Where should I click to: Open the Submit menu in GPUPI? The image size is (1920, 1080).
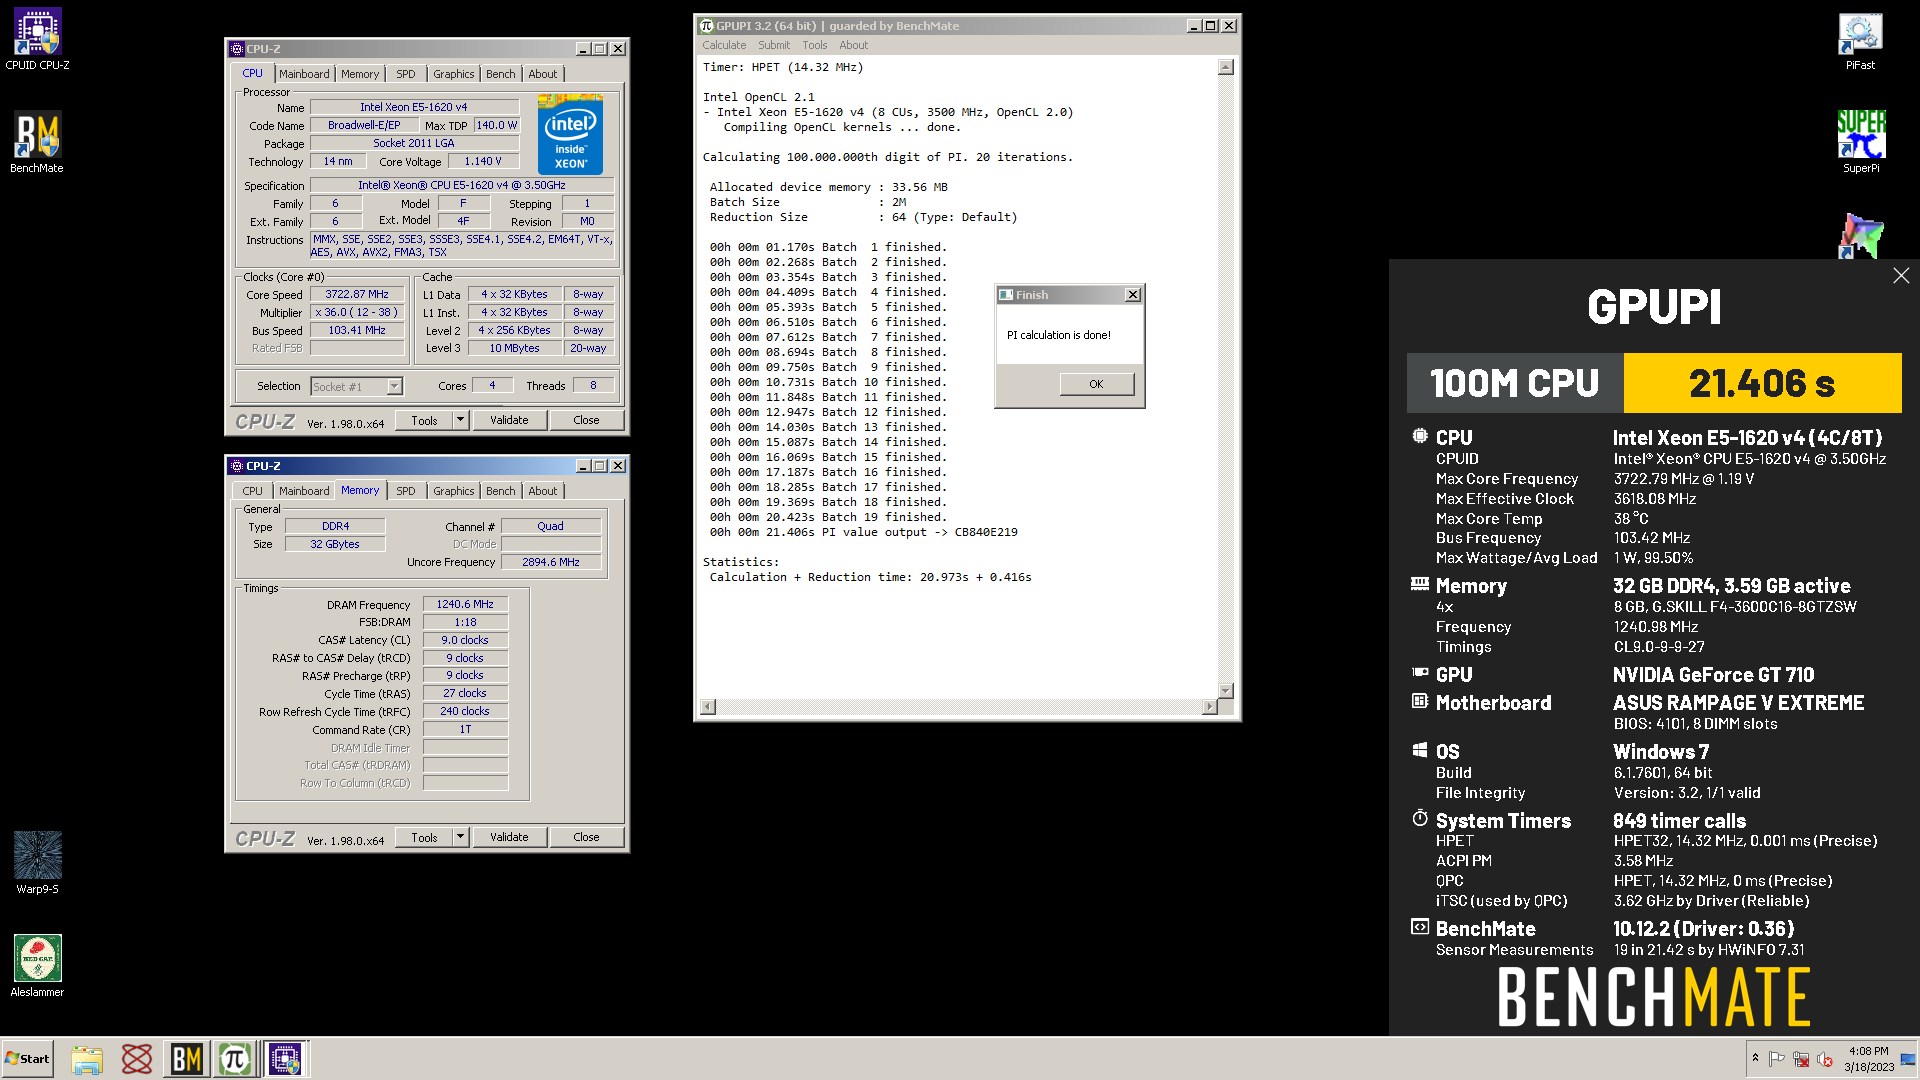tap(774, 45)
